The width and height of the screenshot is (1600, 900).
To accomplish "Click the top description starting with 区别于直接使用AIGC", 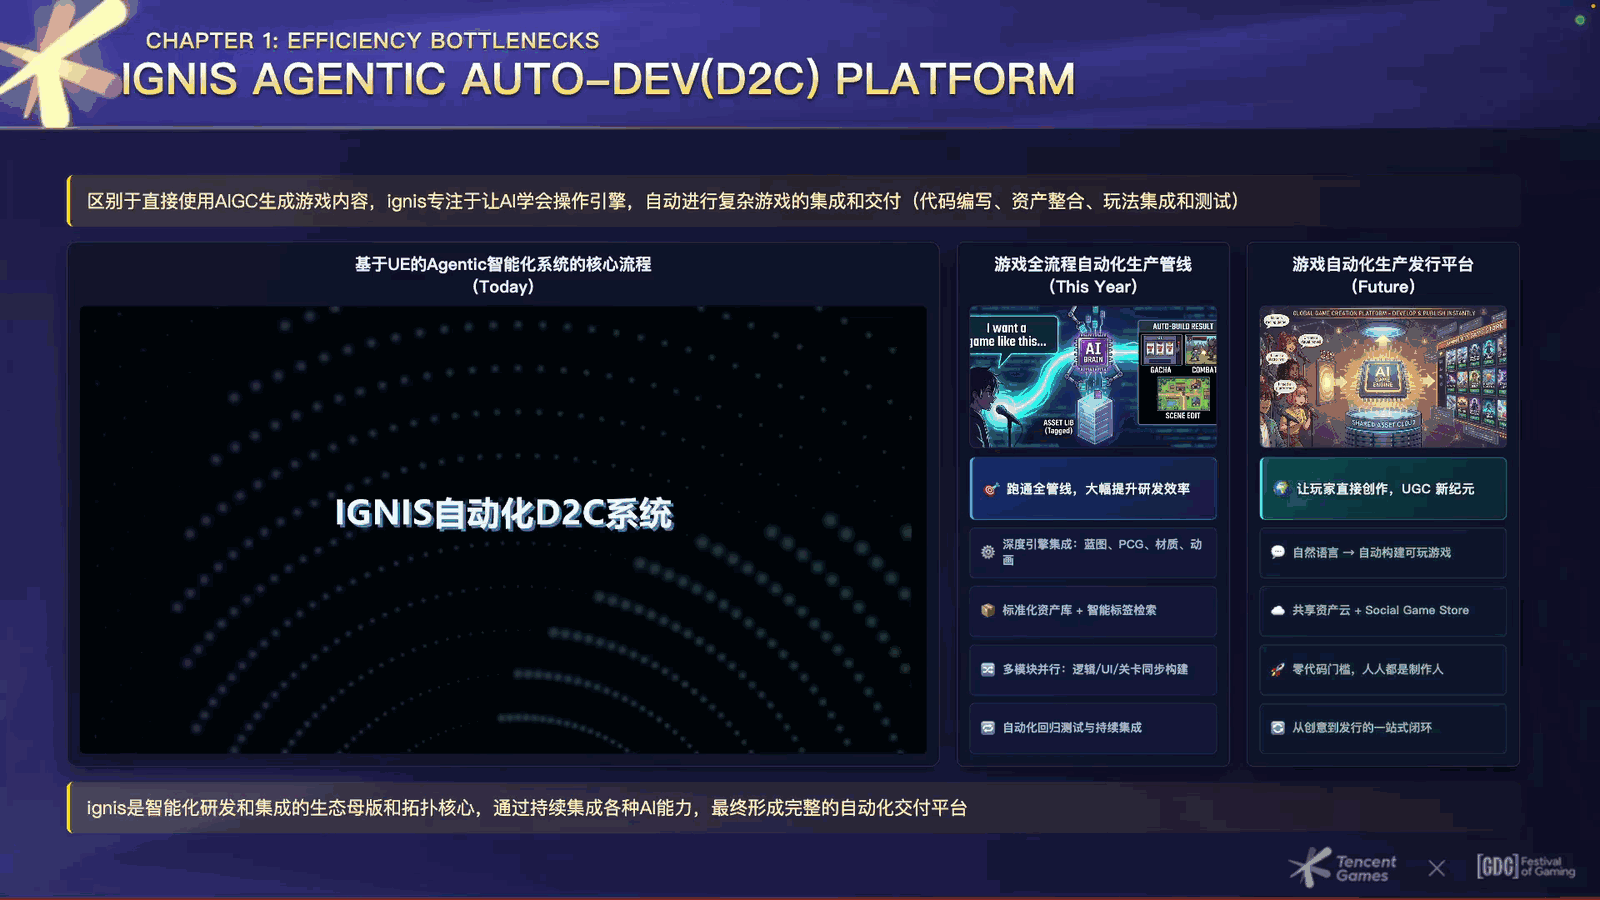I will click(664, 201).
